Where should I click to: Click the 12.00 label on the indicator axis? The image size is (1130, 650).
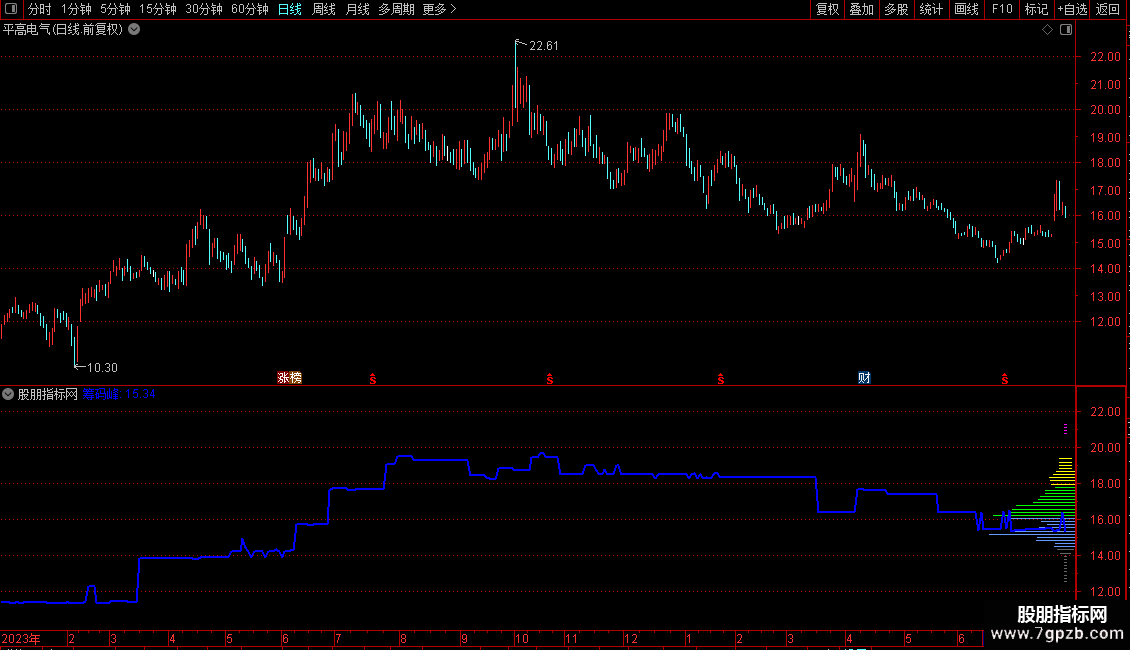pyautogui.click(x=1105, y=592)
